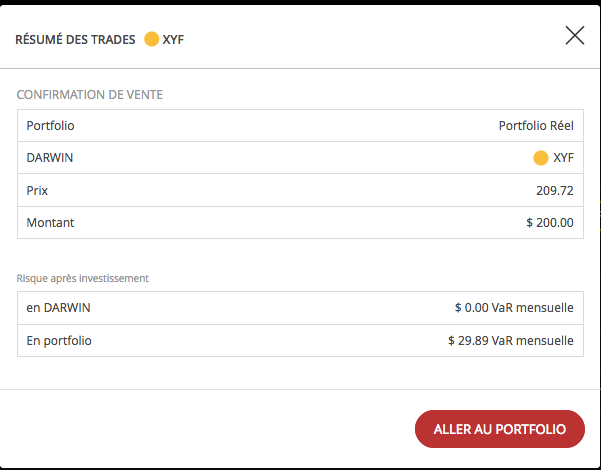The height and width of the screenshot is (470, 601).
Task: Close the trade summary dialog
Action: coord(575,35)
